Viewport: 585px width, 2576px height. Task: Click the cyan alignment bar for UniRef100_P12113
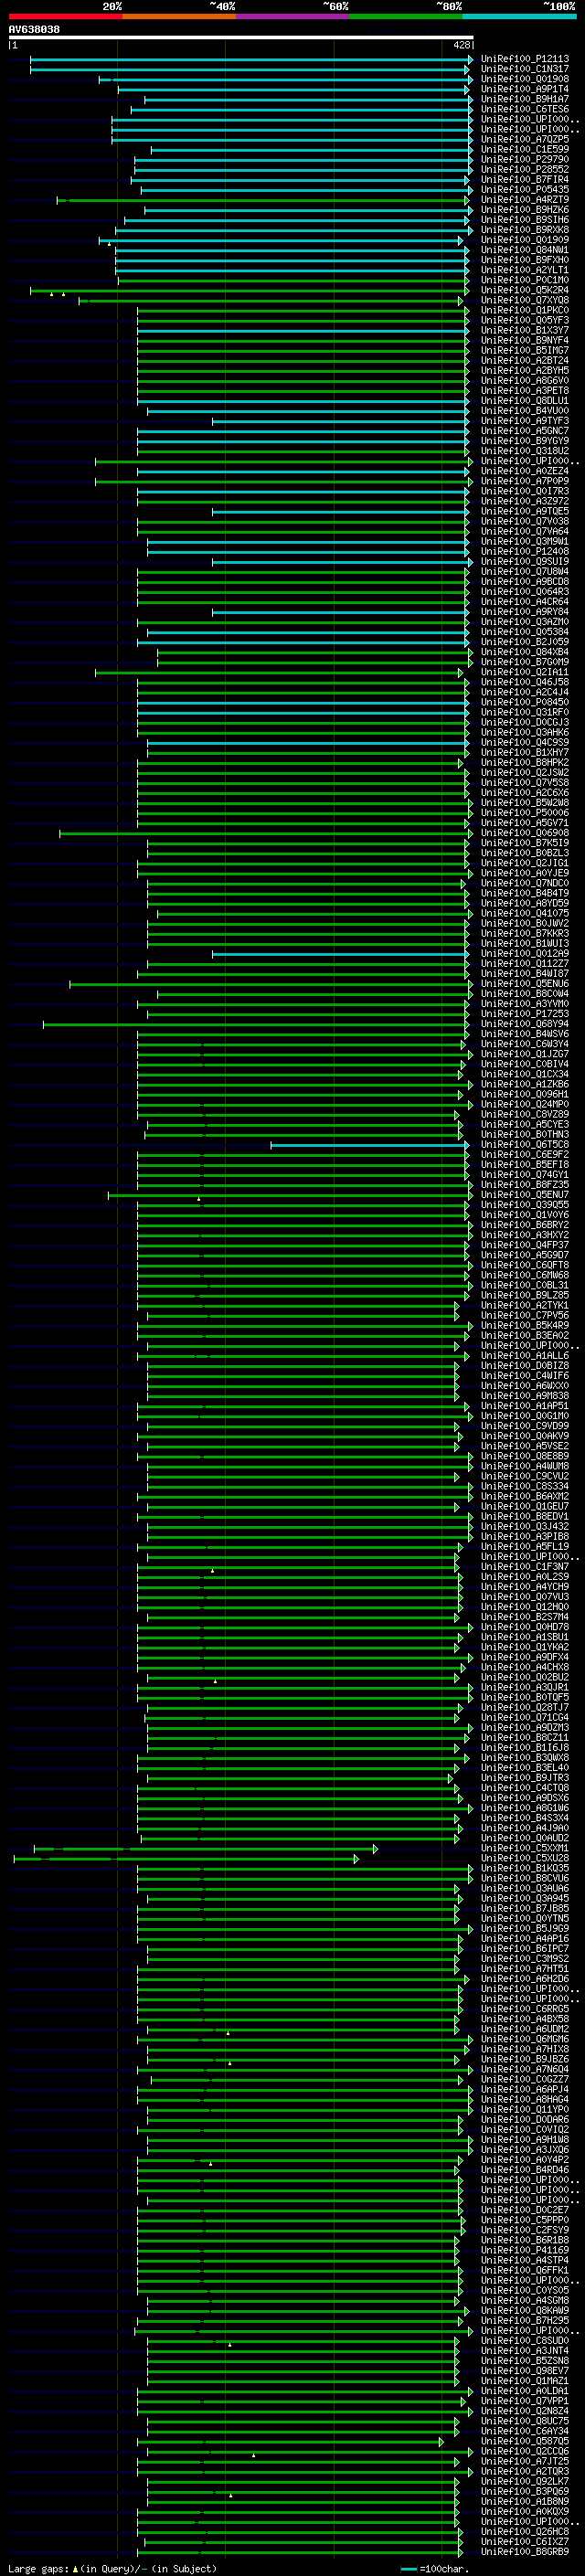point(250,59)
